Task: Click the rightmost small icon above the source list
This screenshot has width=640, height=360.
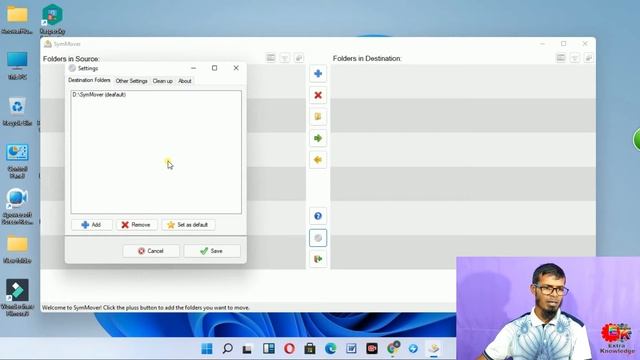Action: (x=298, y=58)
